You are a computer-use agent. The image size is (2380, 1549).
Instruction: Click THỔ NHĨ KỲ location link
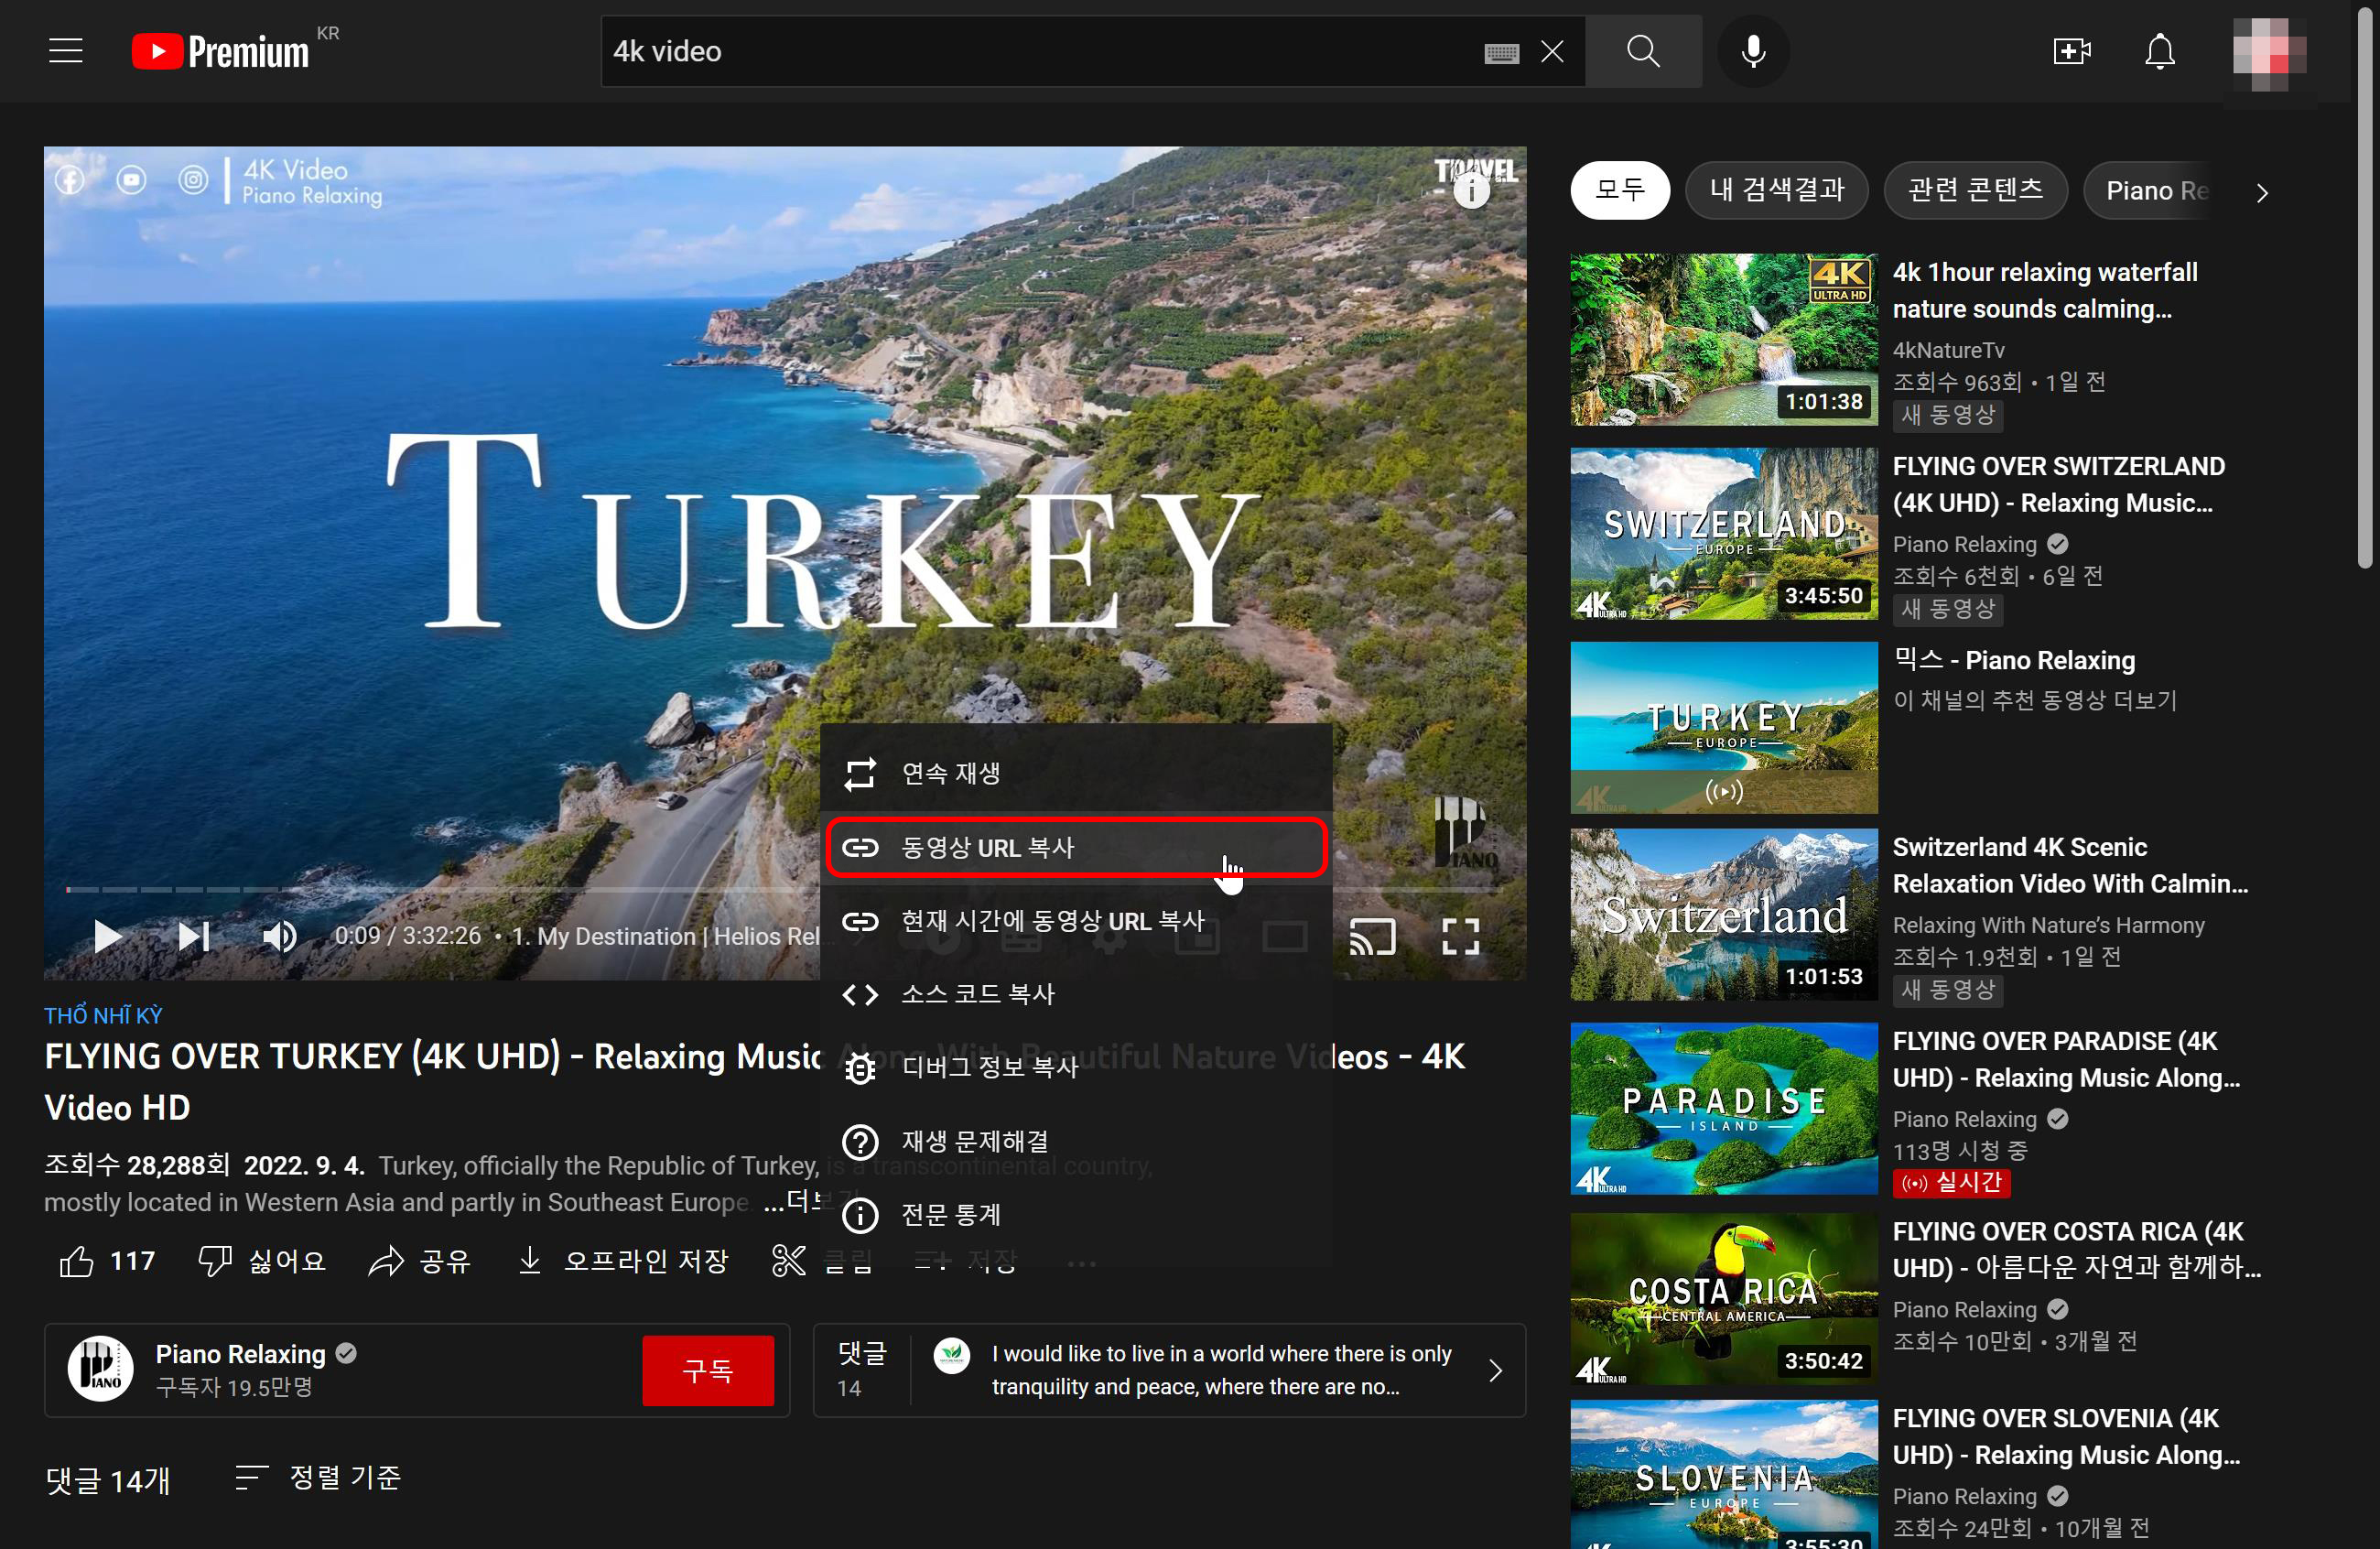click(x=103, y=1015)
